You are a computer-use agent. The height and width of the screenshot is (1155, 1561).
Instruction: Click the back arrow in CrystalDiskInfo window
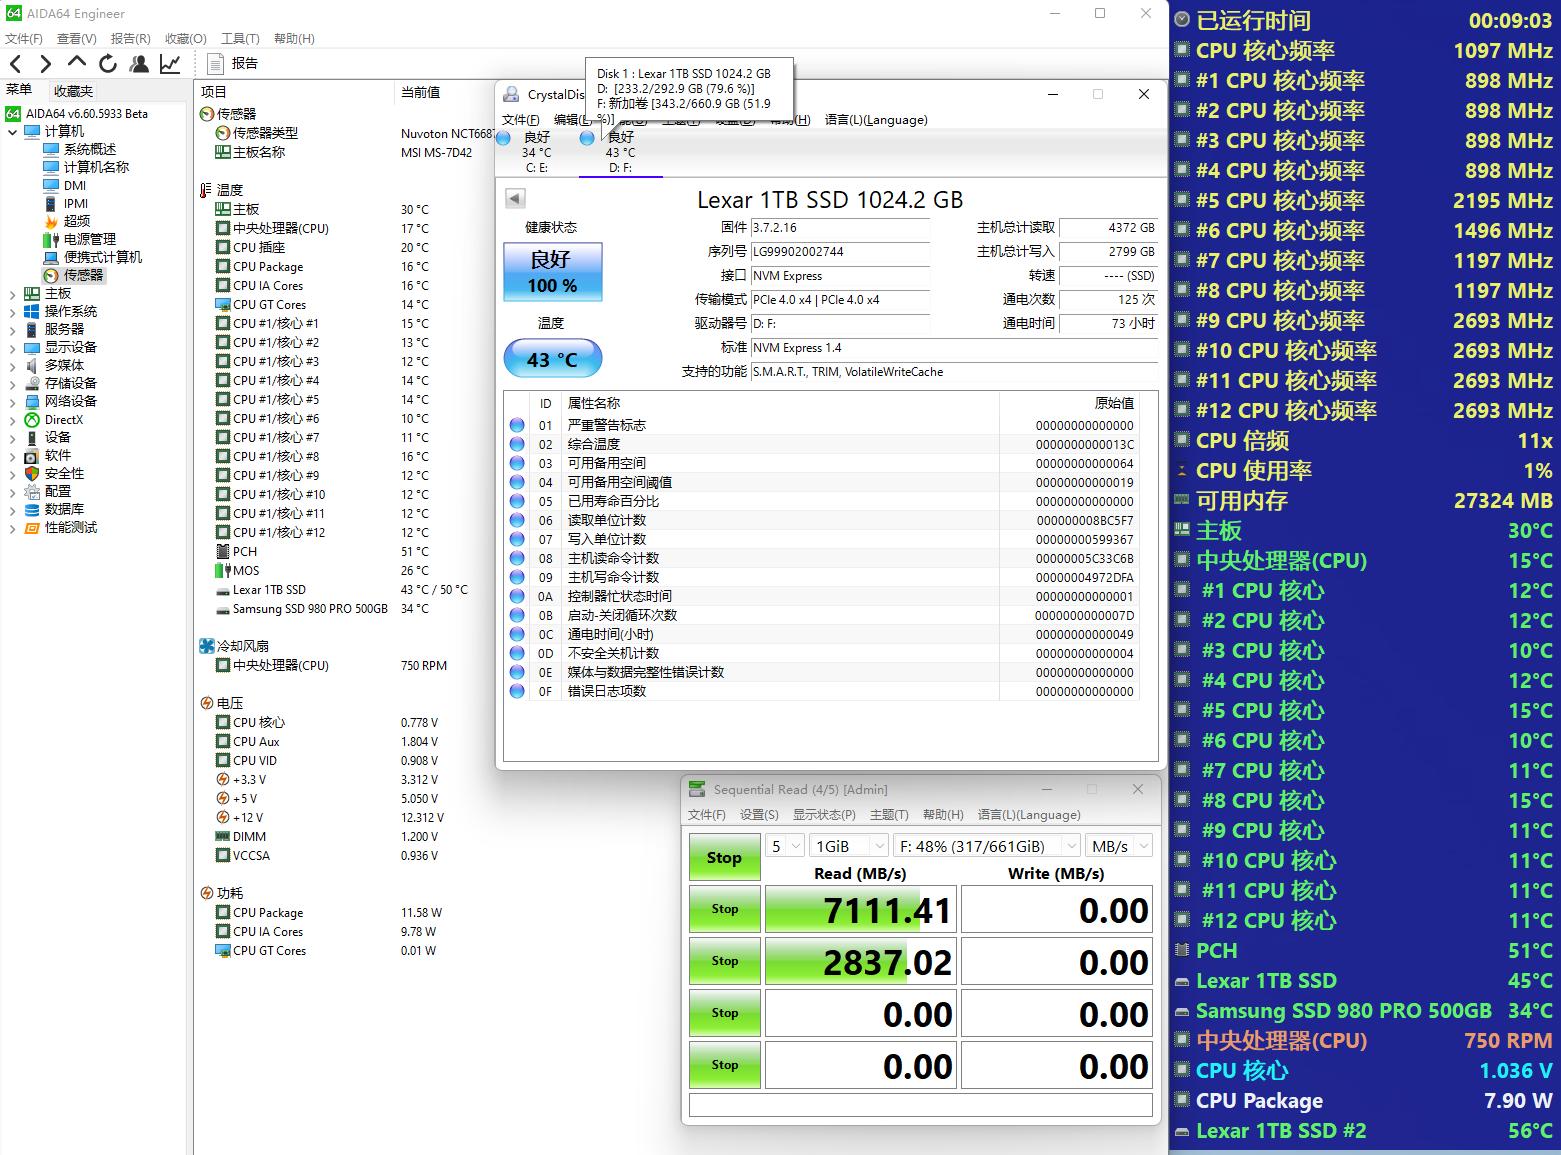pyautogui.click(x=513, y=197)
